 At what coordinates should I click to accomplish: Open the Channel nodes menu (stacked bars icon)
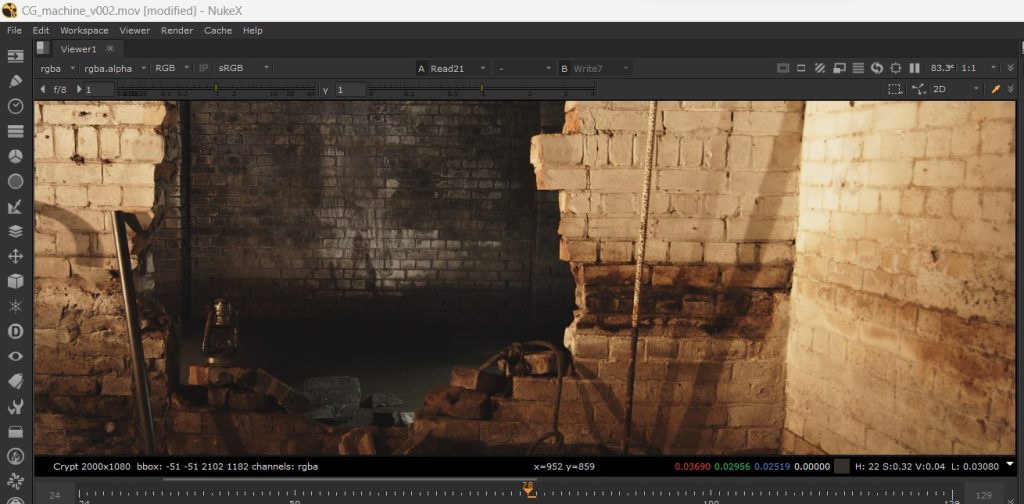click(15, 131)
